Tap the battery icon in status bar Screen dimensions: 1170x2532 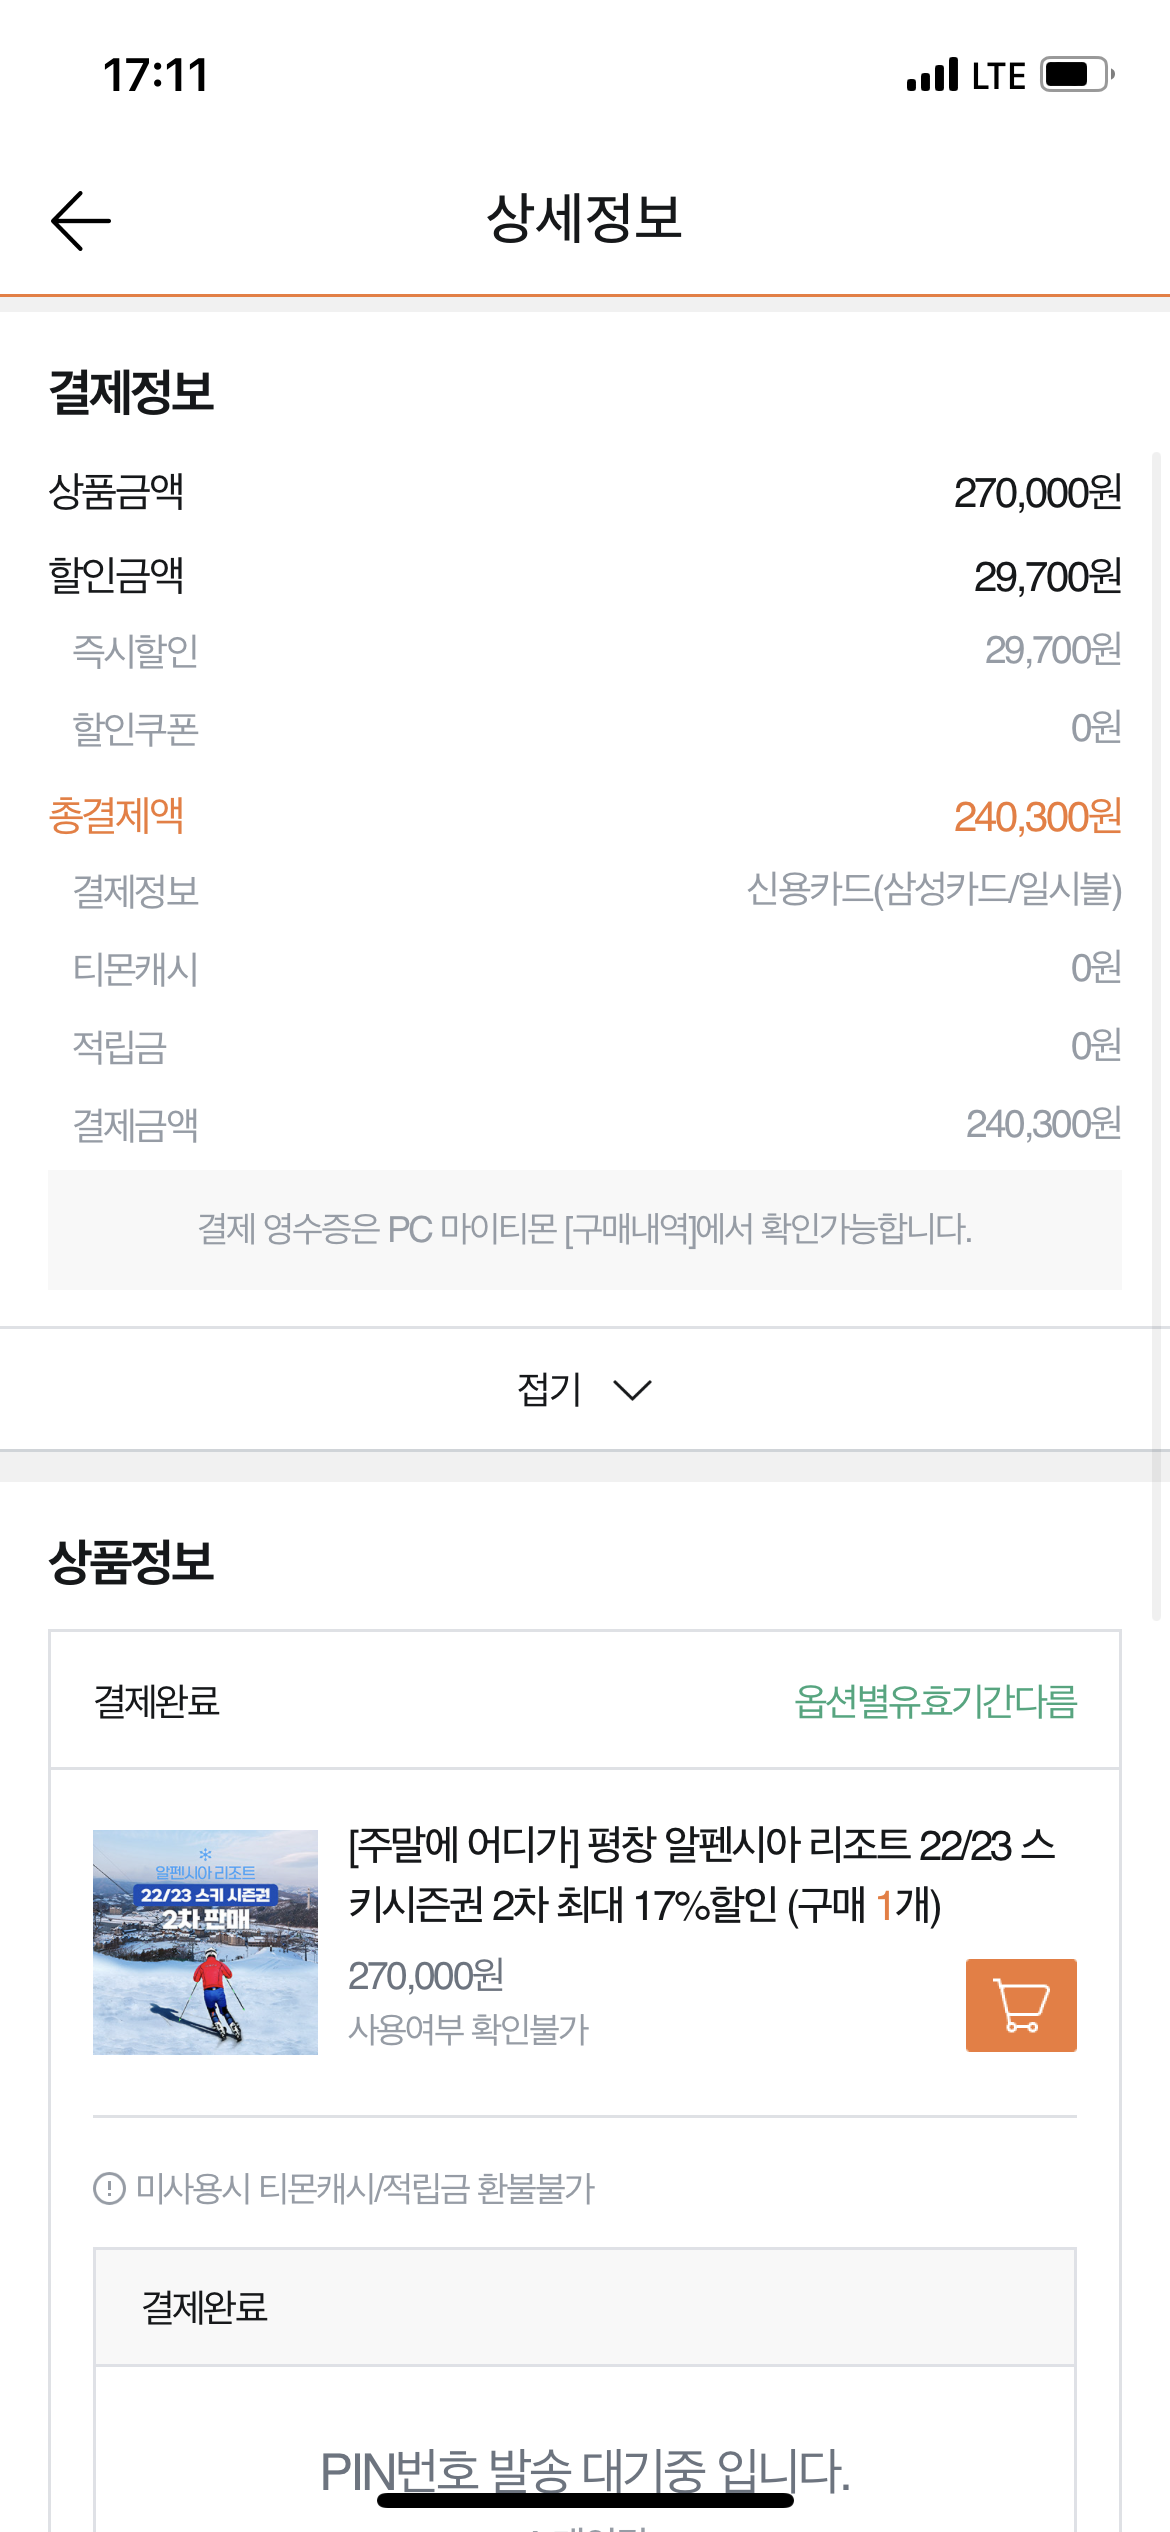coord(1077,75)
